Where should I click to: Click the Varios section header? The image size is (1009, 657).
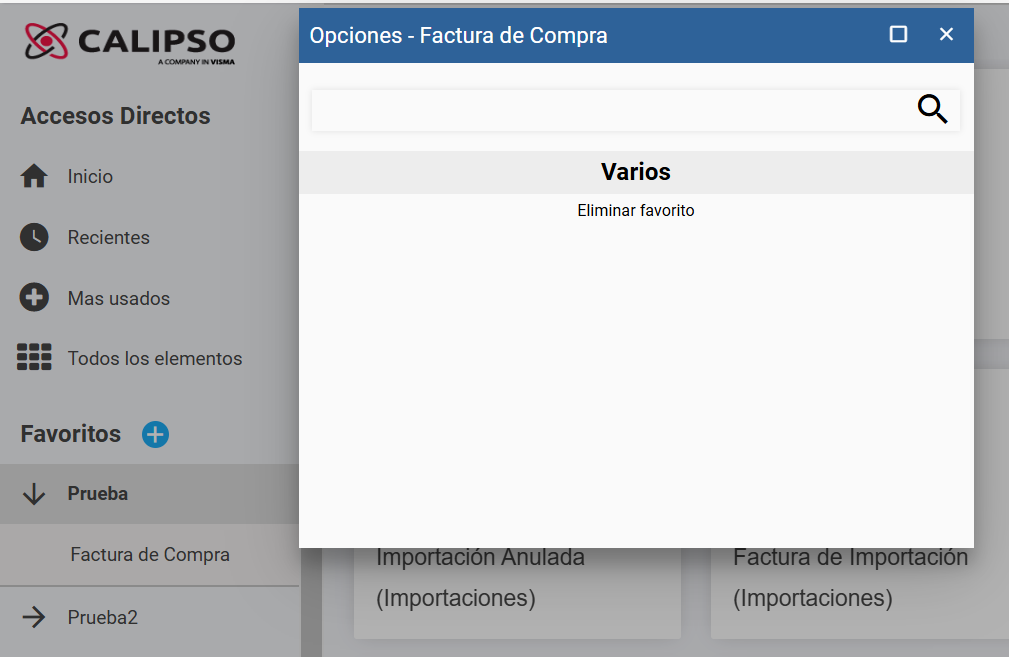(x=636, y=172)
